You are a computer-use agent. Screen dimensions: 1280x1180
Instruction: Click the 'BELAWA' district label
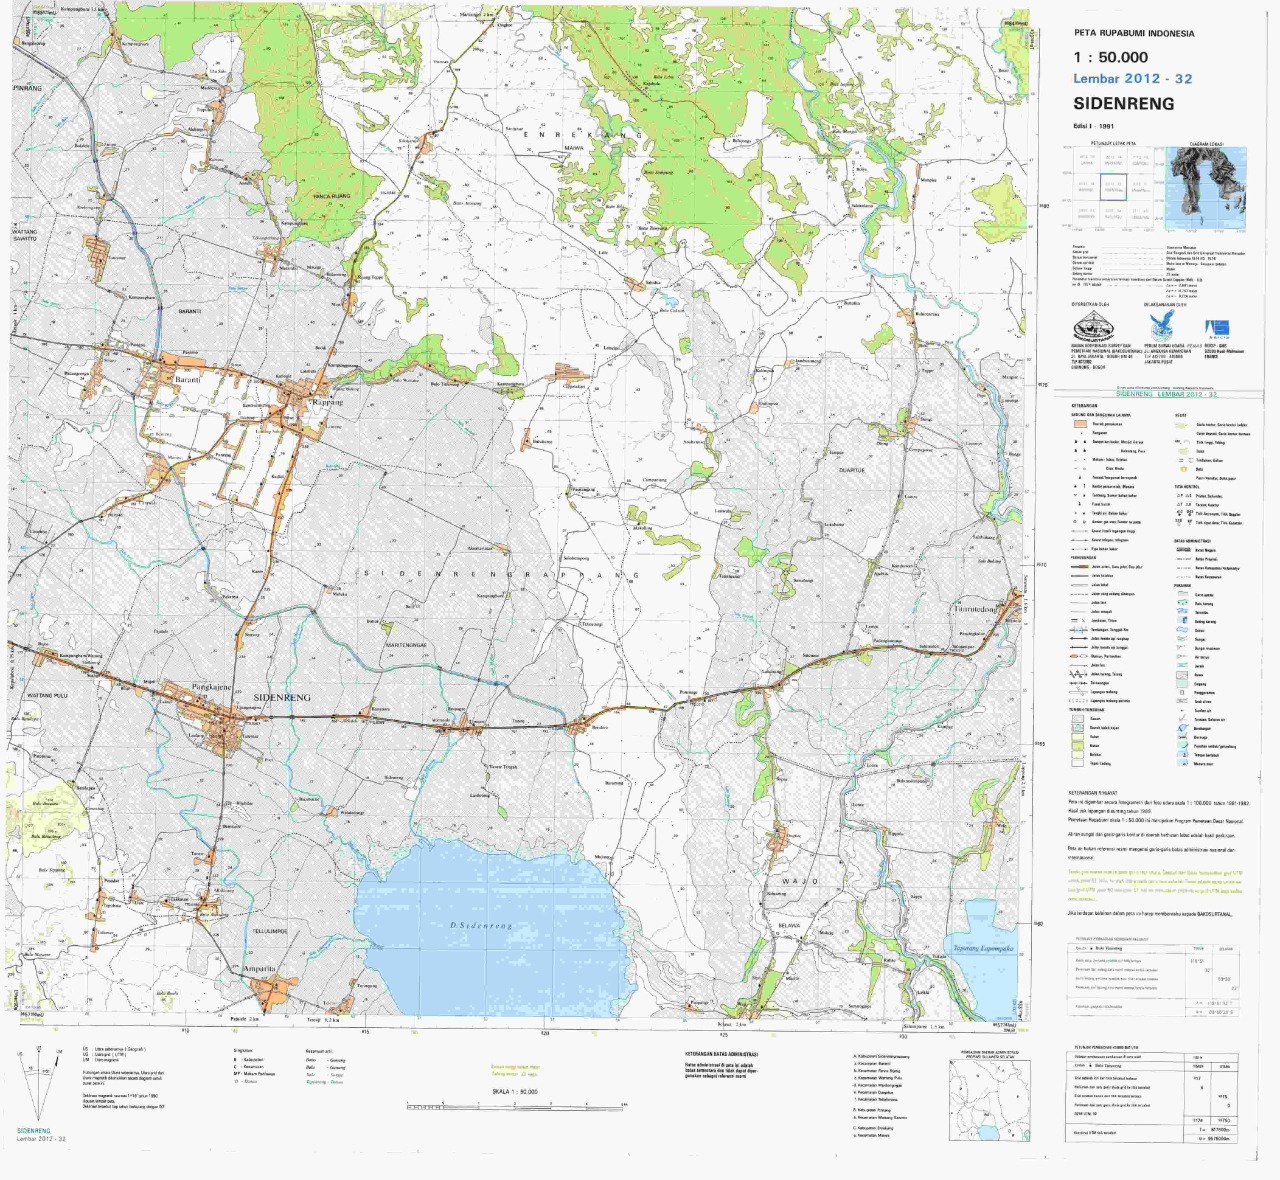(x=788, y=926)
